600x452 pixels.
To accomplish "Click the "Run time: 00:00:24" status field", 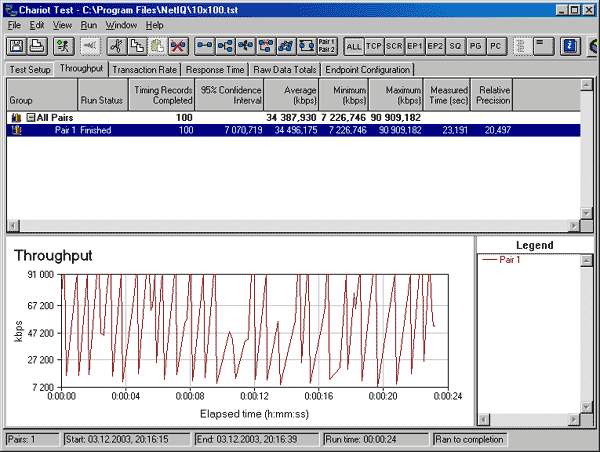I will point(375,439).
